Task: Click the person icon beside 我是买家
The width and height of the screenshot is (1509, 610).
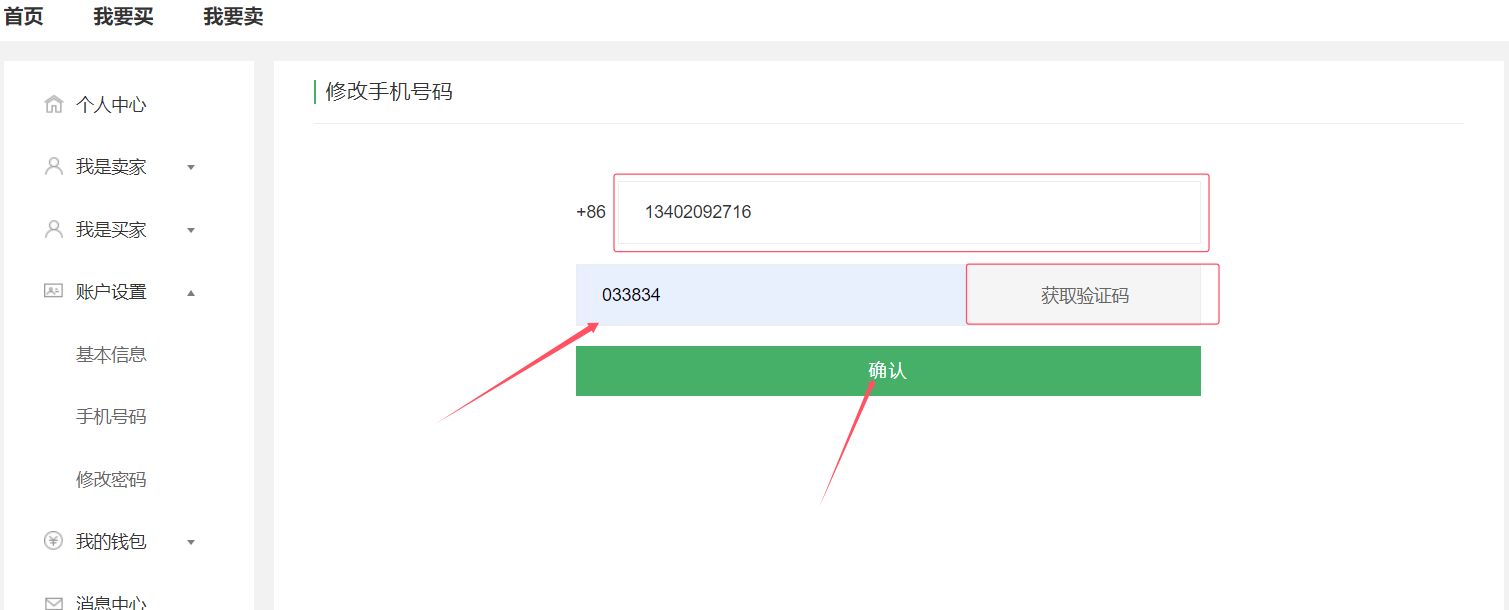Action: tap(54, 230)
